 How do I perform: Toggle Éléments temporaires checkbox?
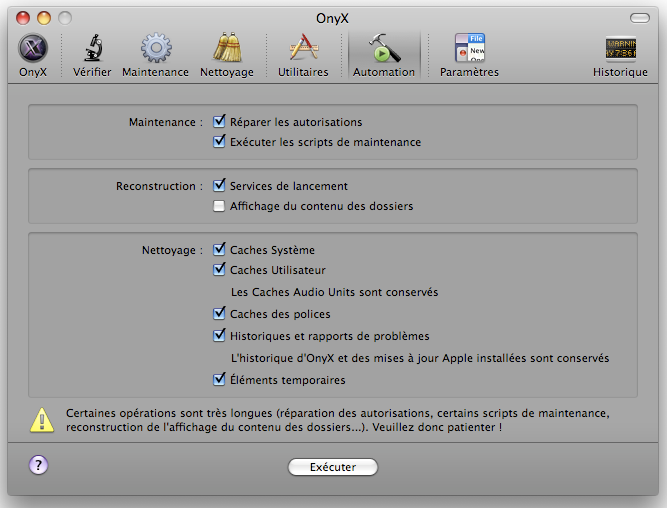(219, 380)
